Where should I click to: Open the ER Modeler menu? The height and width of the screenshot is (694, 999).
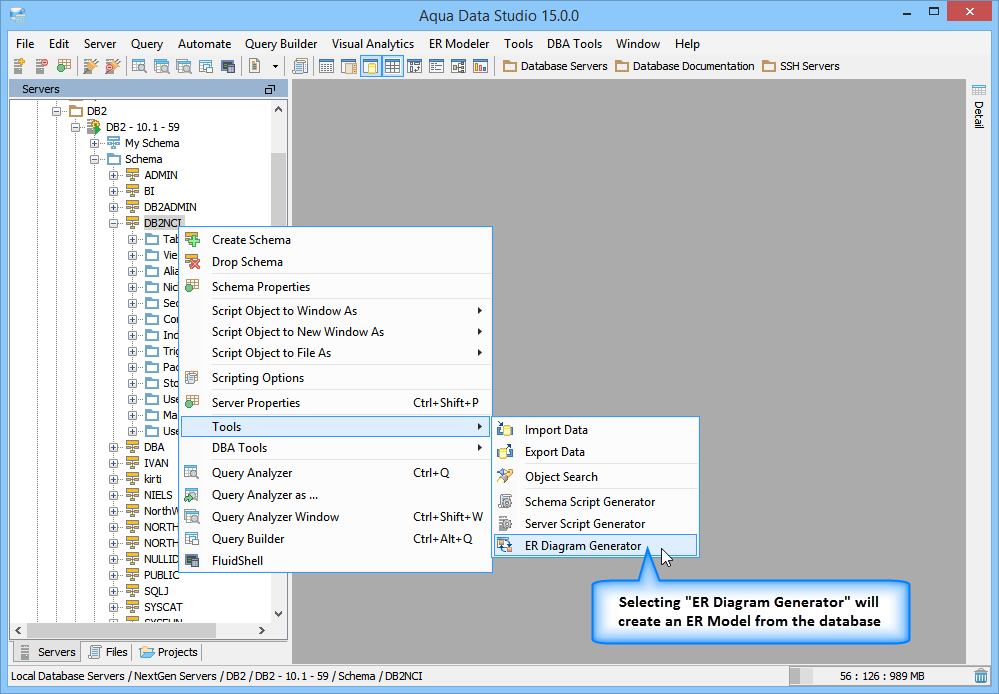click(459, 43)
